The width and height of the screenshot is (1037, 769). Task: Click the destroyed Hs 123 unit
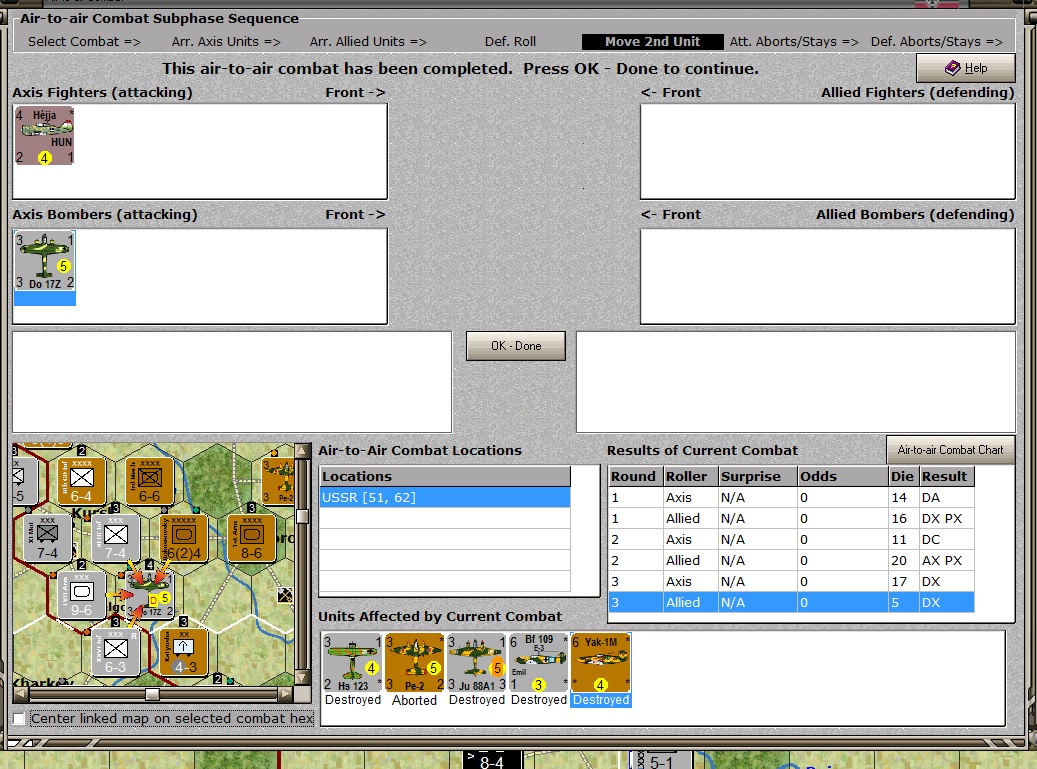click(353, 663)
